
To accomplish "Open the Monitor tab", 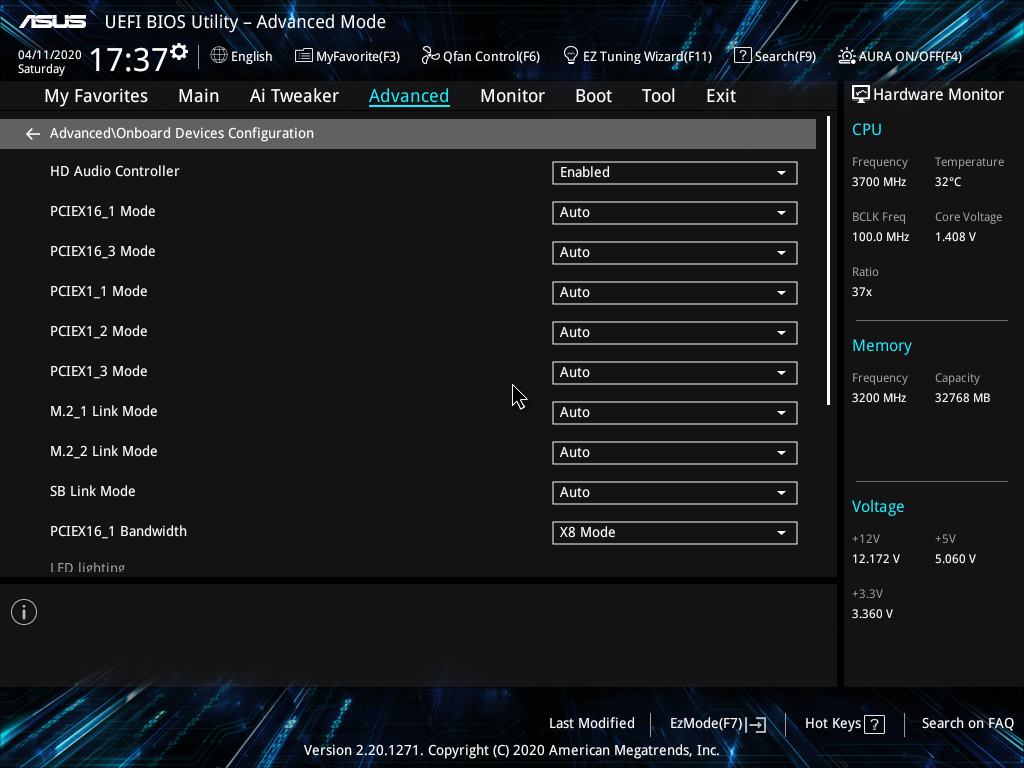I will coord(512,96).
